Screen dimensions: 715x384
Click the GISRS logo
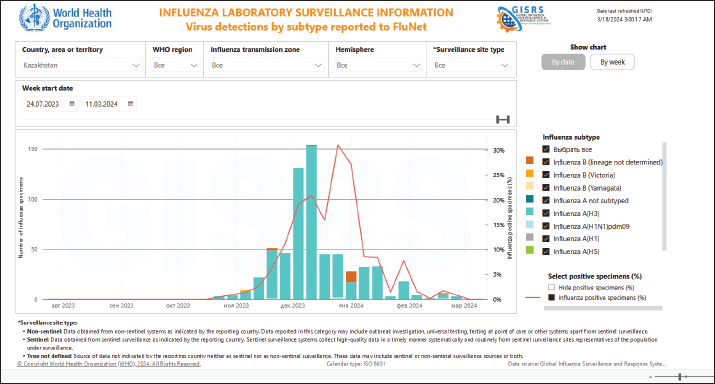(523, 19)
